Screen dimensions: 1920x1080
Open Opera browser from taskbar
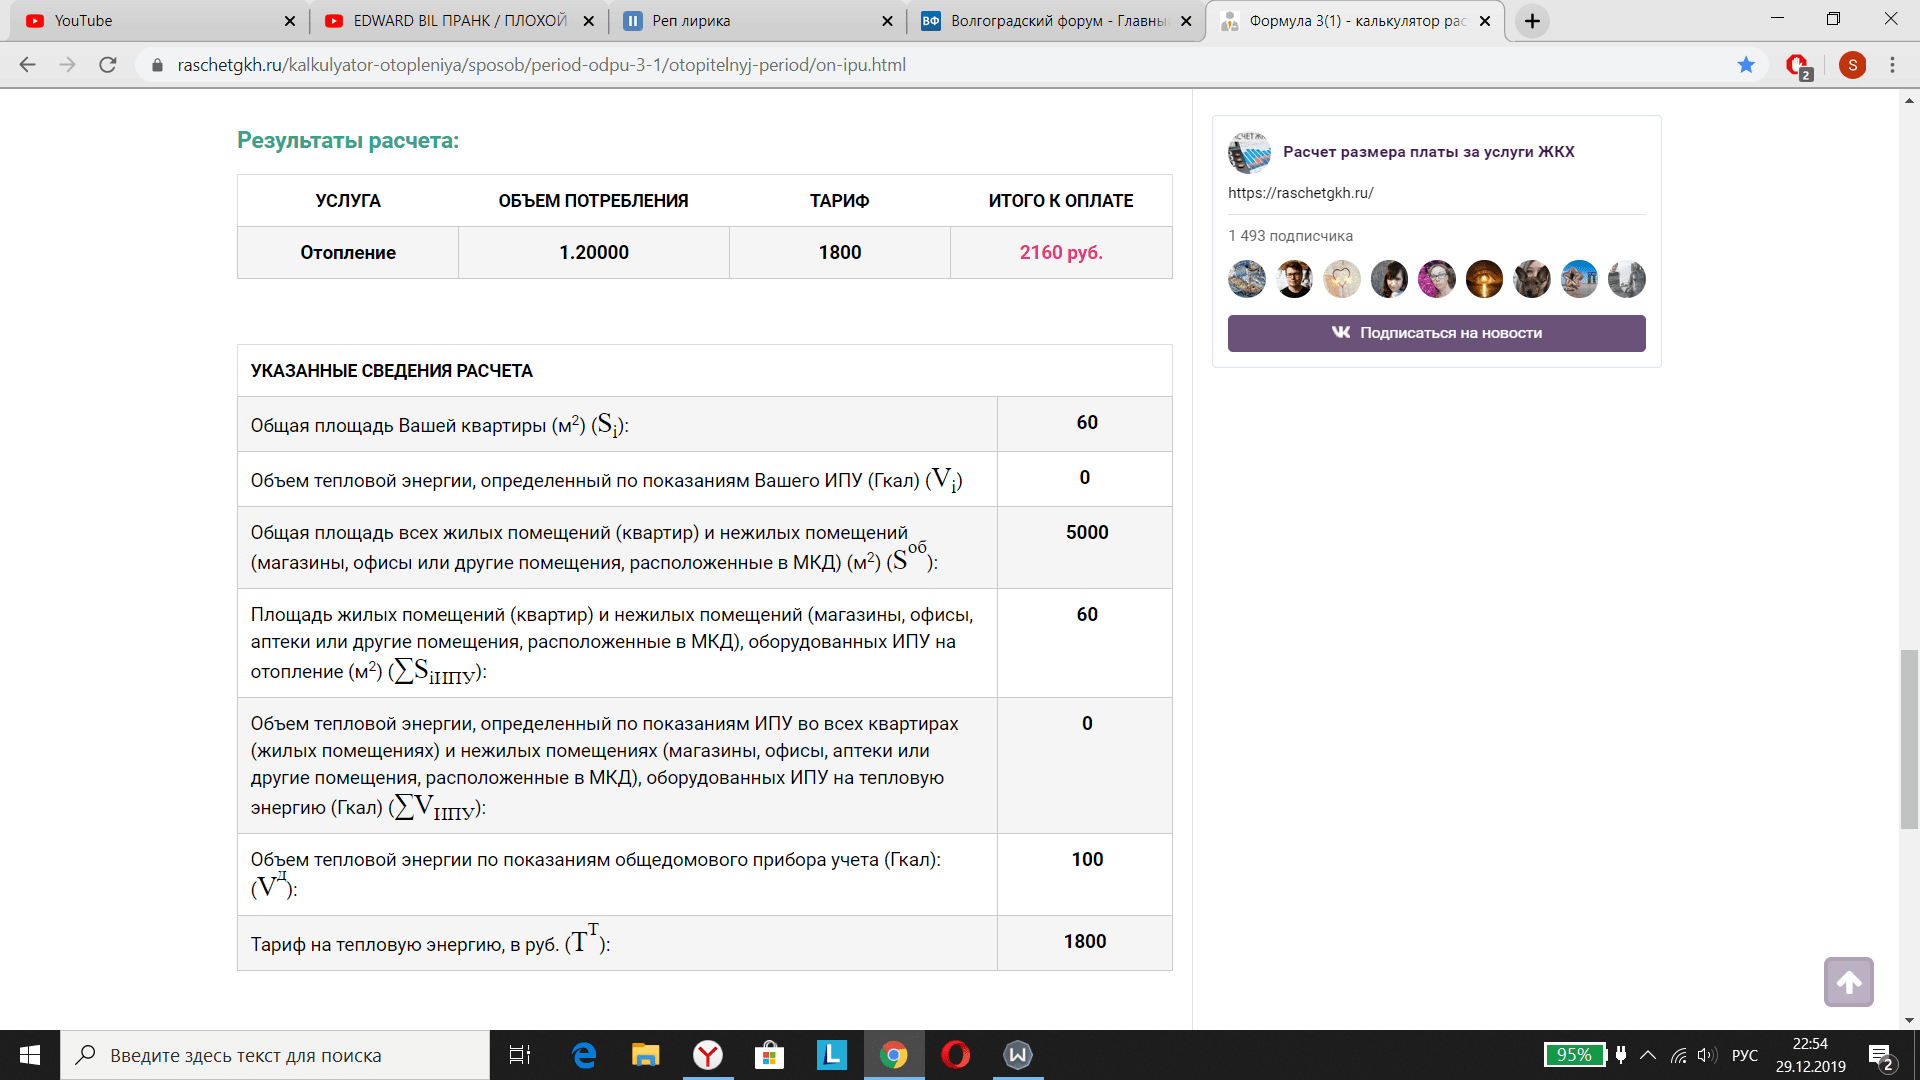(955, 1055)
